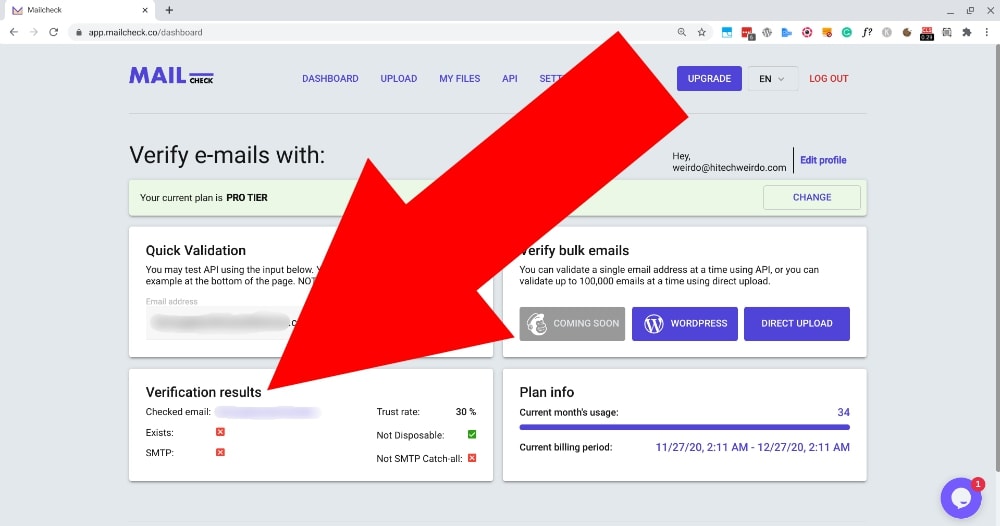Click the Verification results heading
This screenshot has height=526, width=1000.
click(203, 392)
